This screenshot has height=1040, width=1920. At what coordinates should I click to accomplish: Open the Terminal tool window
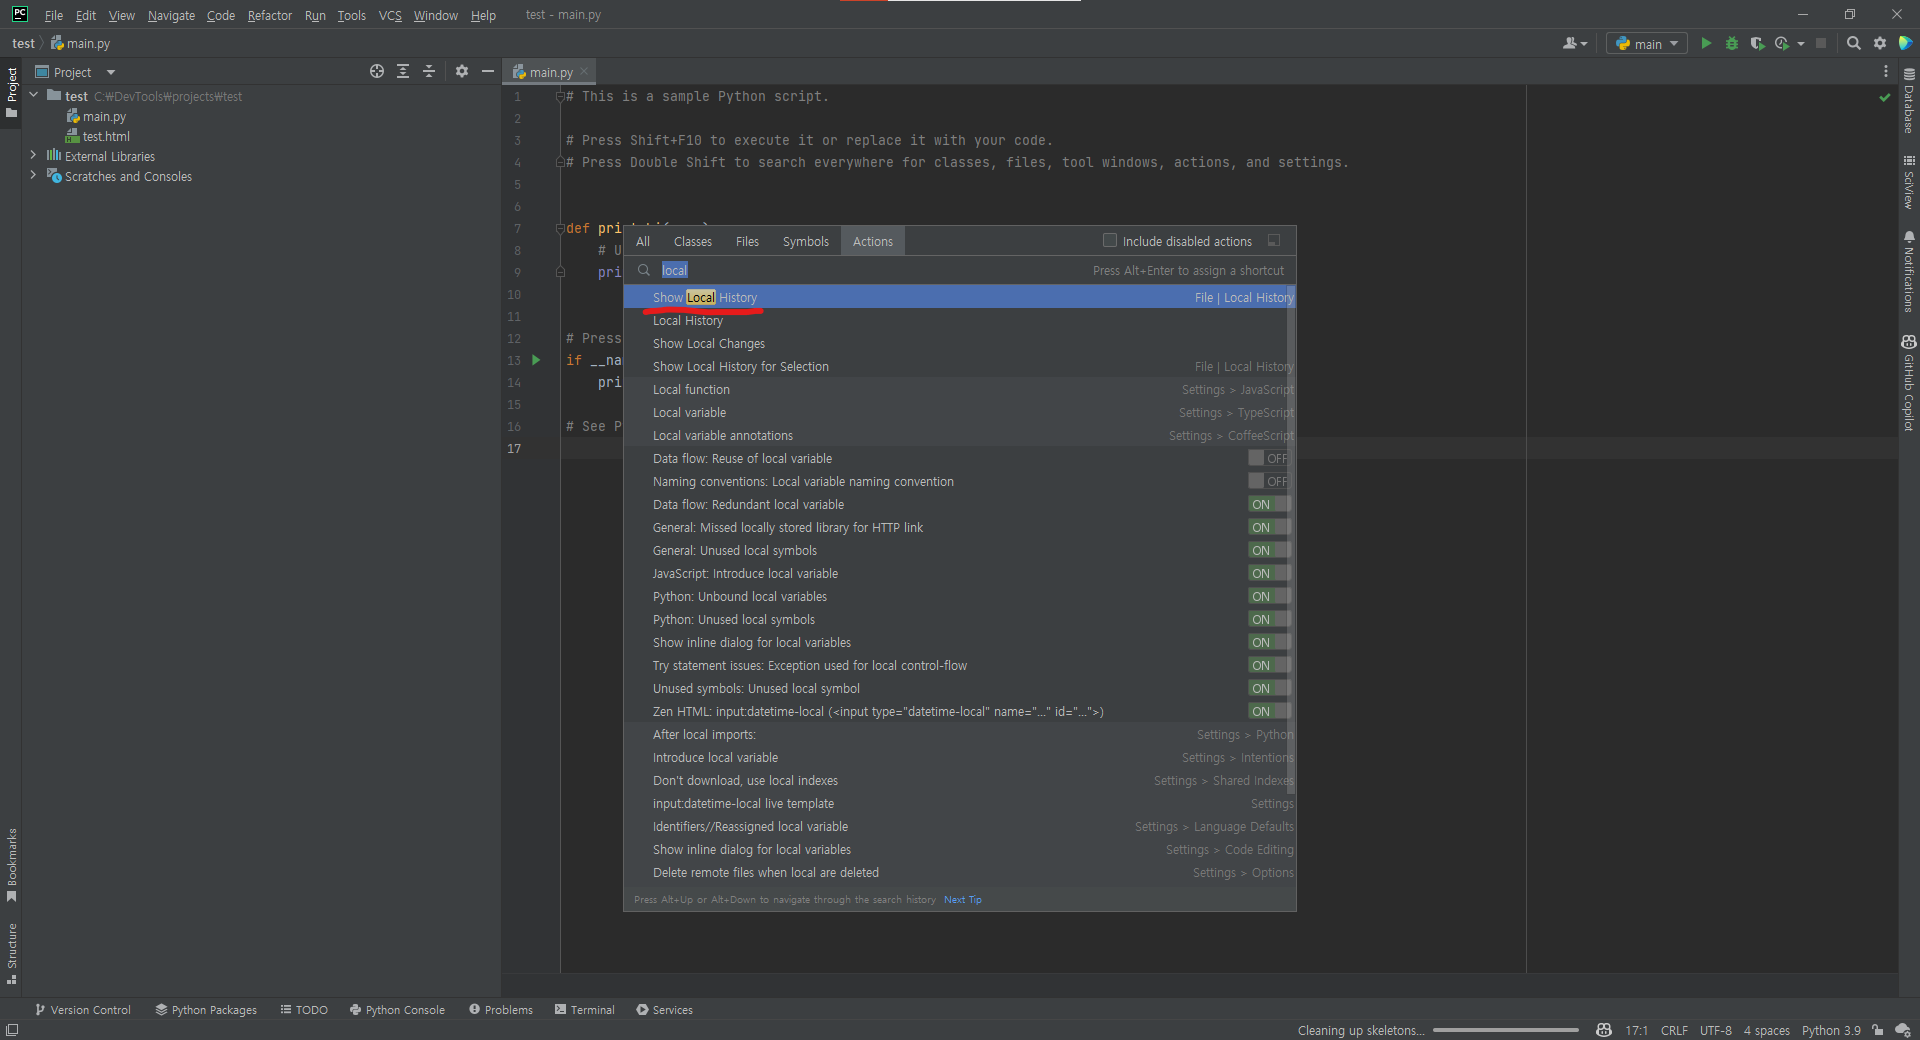pos(585,1010)
